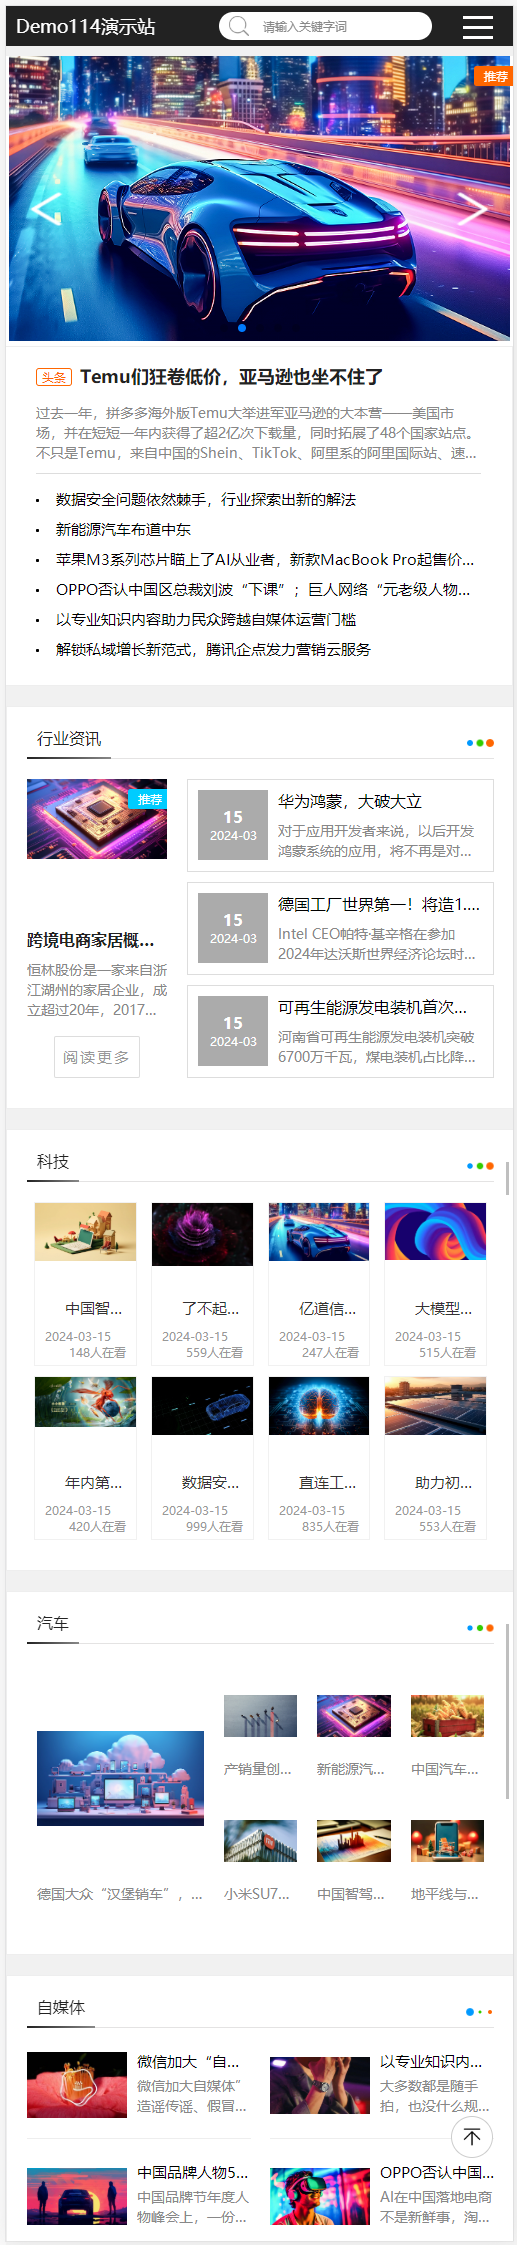The height and width of the screenshot is (2245, 517).
Task: Open the hamburger menu icon
Action: (x=477, y=27)
